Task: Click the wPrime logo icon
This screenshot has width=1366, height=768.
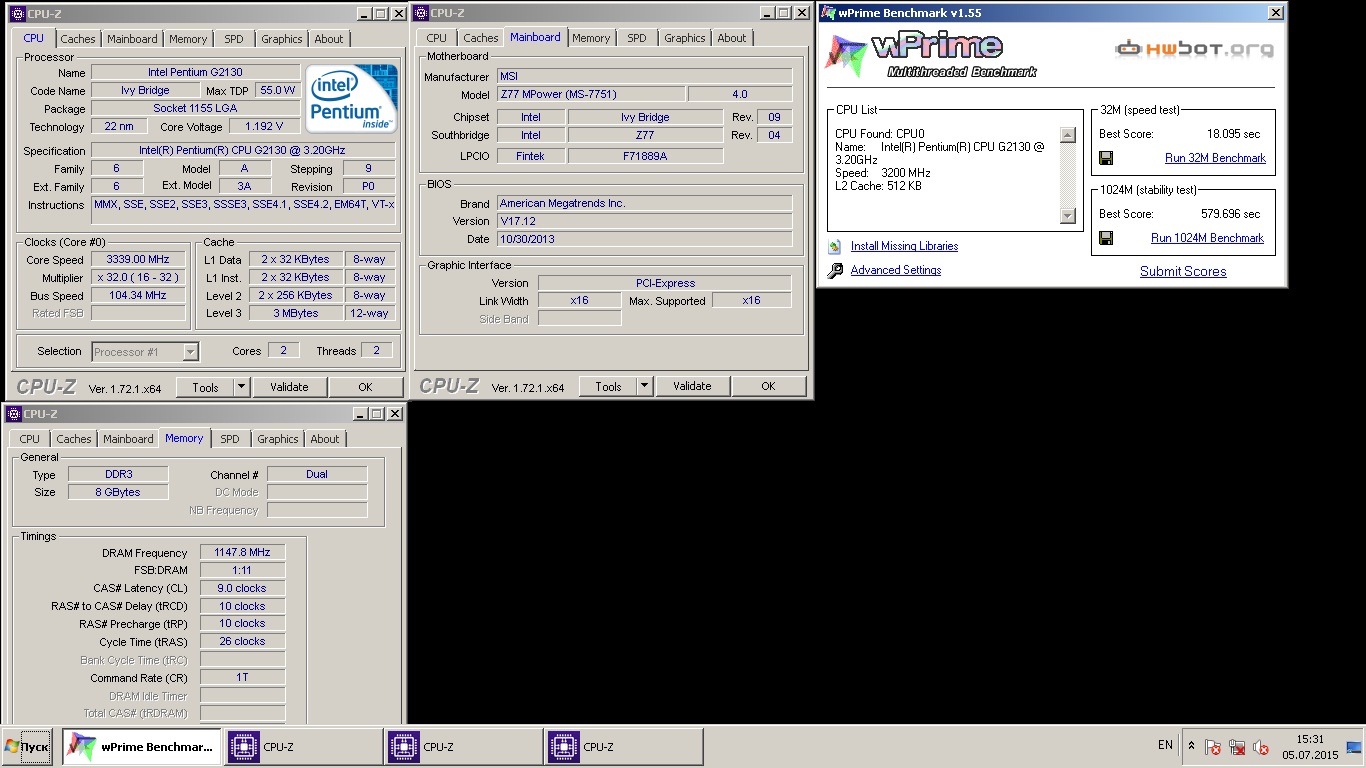Action: 844,56
